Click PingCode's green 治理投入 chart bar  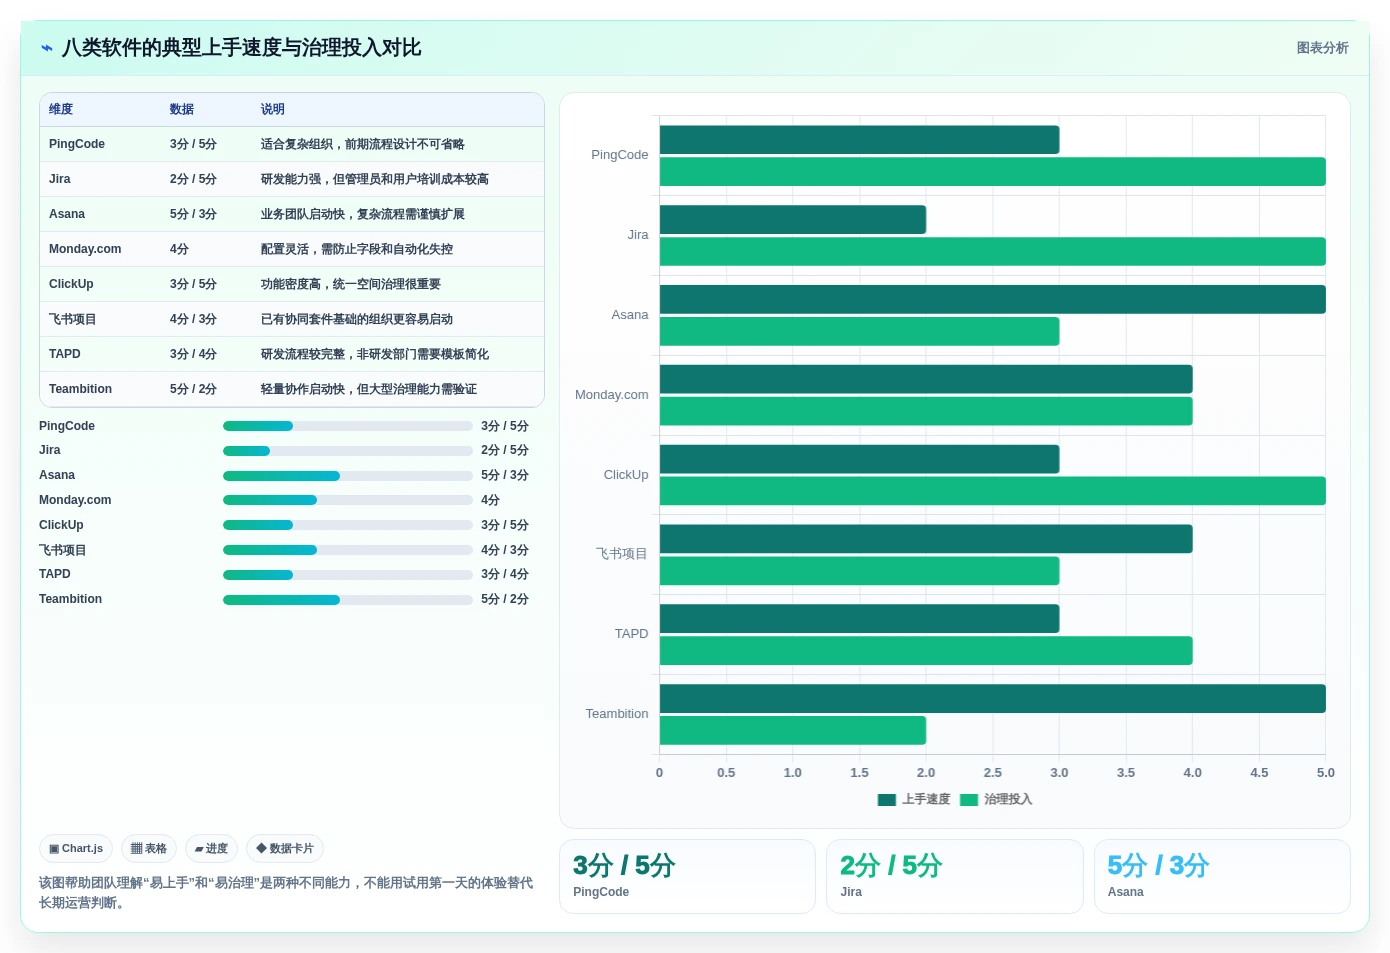point(992,172)
